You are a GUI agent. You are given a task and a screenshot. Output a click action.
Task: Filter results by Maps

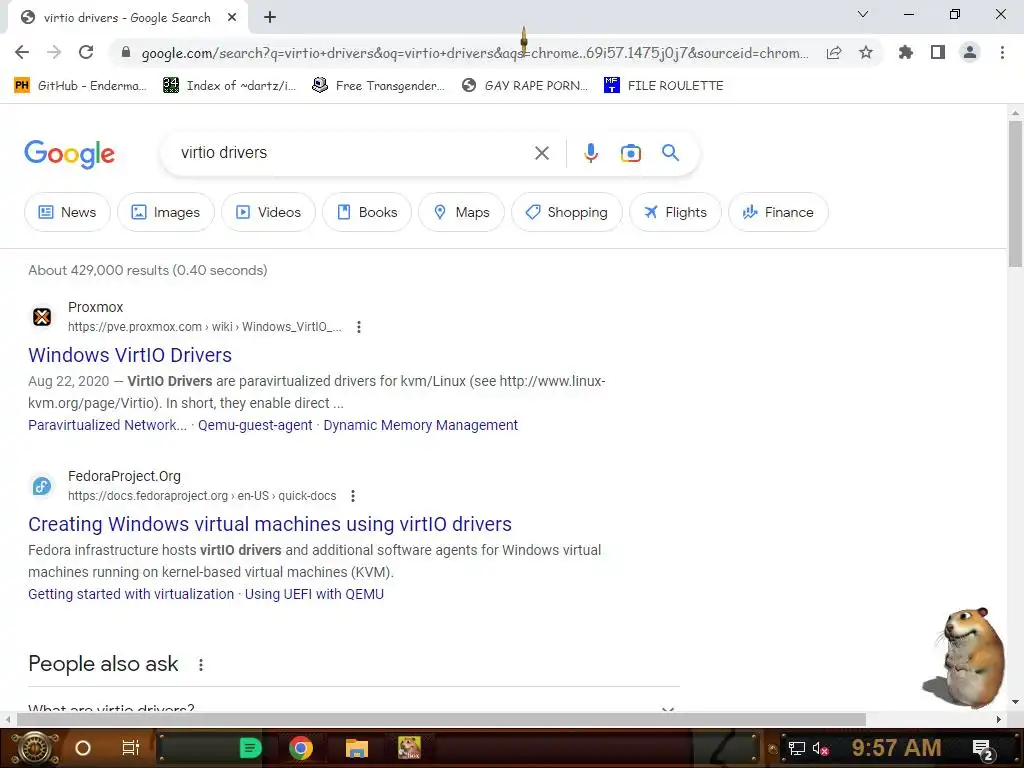point(462,212)
